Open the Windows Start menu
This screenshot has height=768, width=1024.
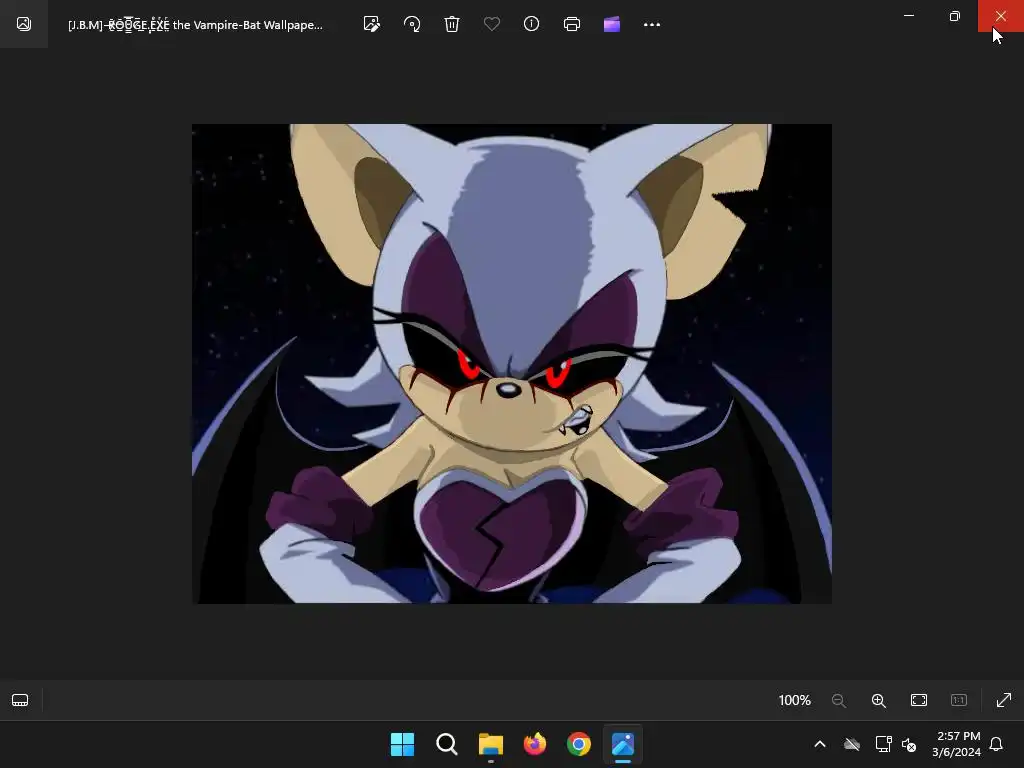click(x=402, y=744)
